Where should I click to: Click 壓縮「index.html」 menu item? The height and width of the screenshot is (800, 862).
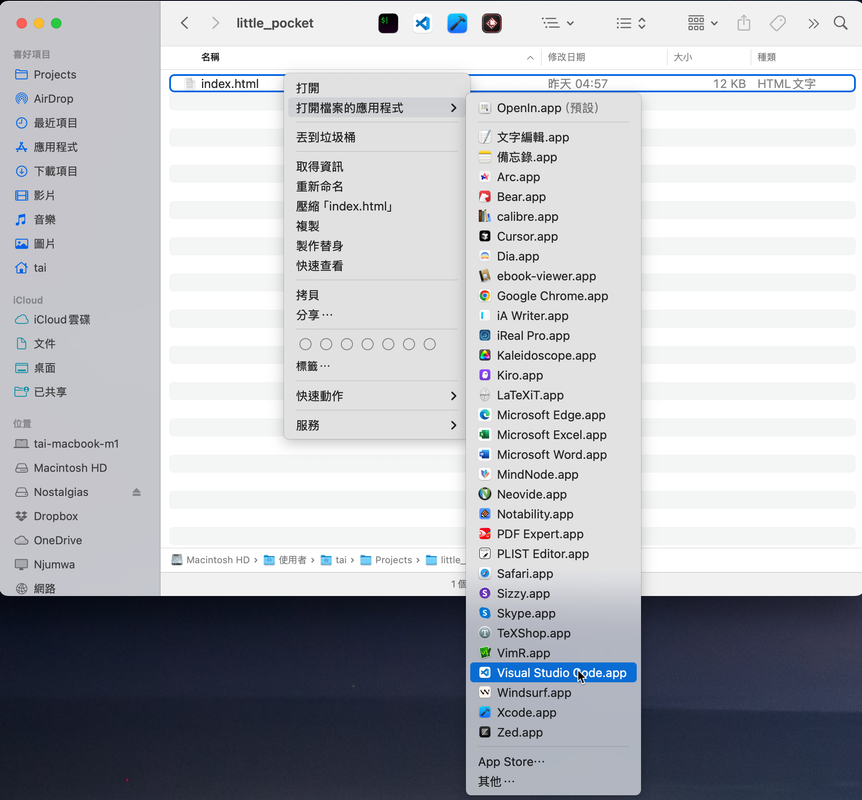[x=377, y=206]
